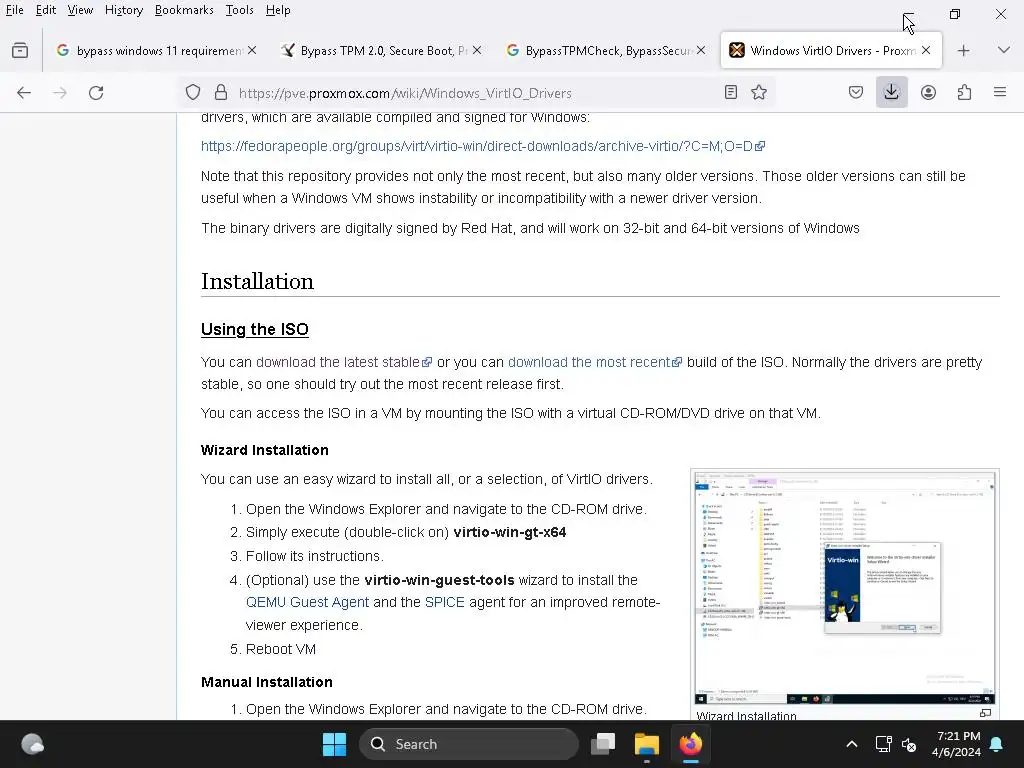This screenshot has height=768, width=1024.
Task: Close the Windows VirtIO Drivers tab
Action: point(926,50)
